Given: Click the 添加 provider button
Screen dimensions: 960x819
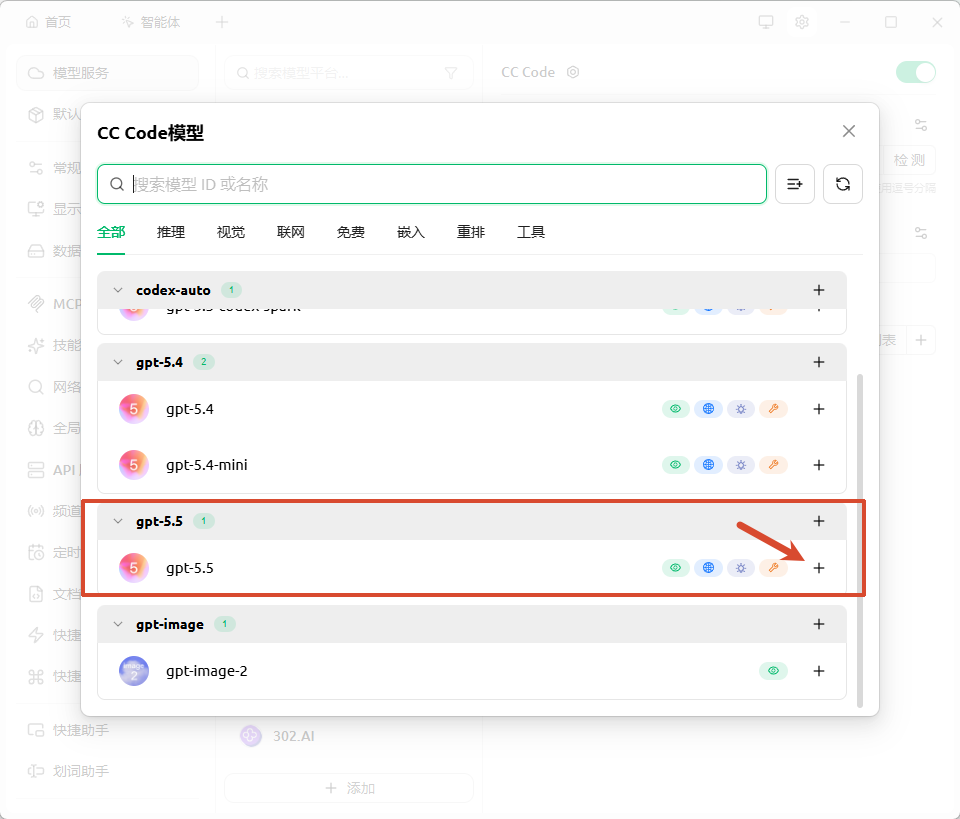Looking at the screenshot, I should [349, 788].
